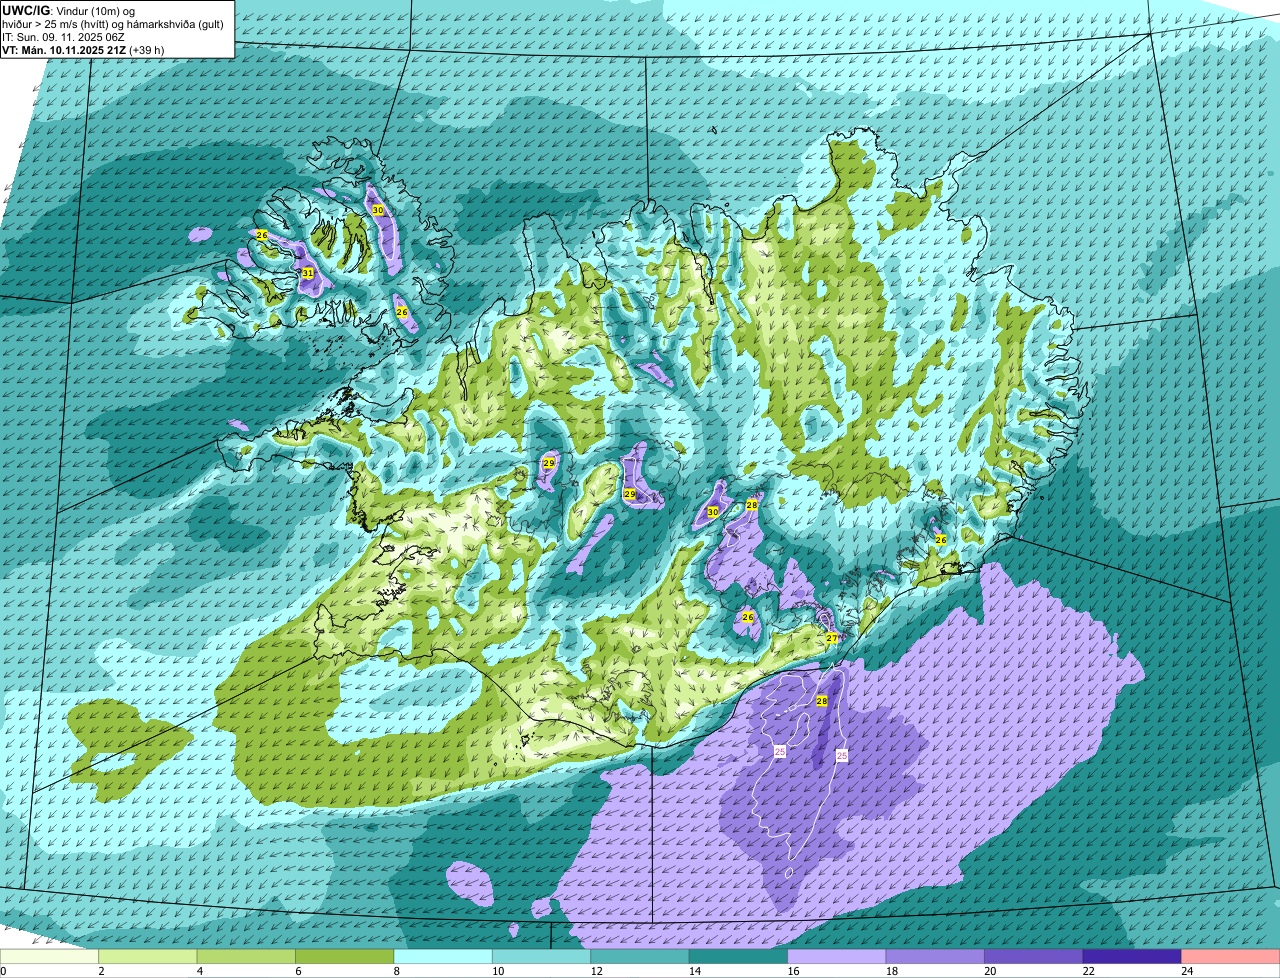Click the yellow '31' peak gust label
The width and height of the screenshot is (1280, 978).
pos(307,273)
